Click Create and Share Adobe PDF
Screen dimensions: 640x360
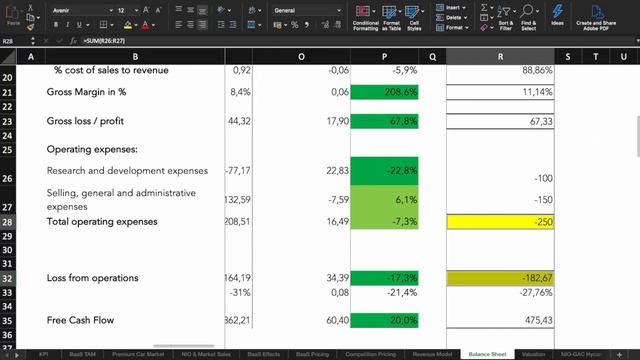click(x=596, y=18)
